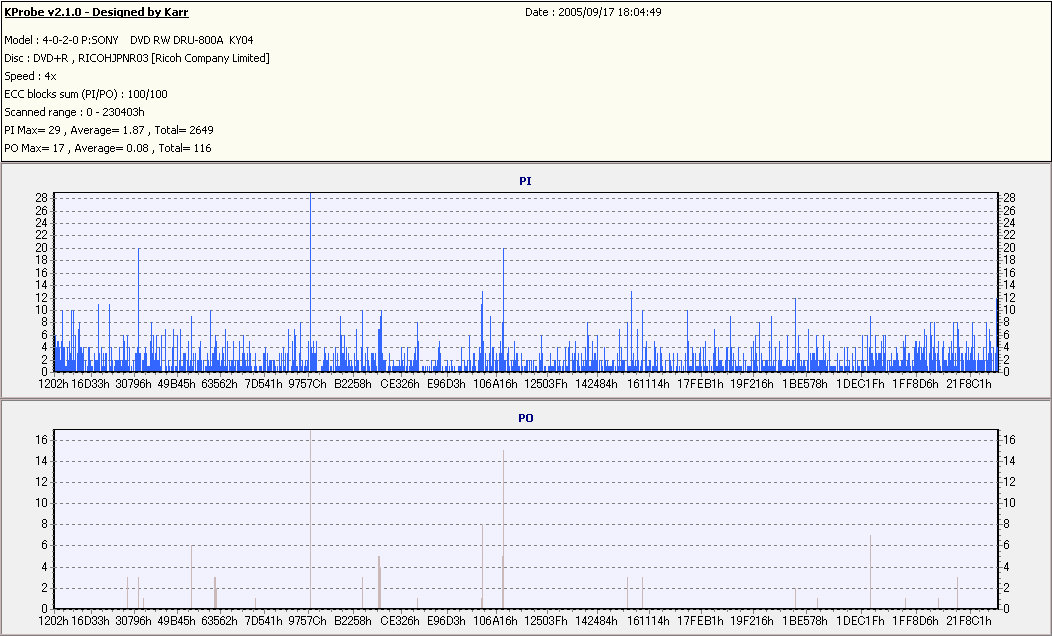Click '1FF8D6h' on the PO chart x-axis
The width and height of the screenshot is (1052, 636).
[x=915, y=621]
